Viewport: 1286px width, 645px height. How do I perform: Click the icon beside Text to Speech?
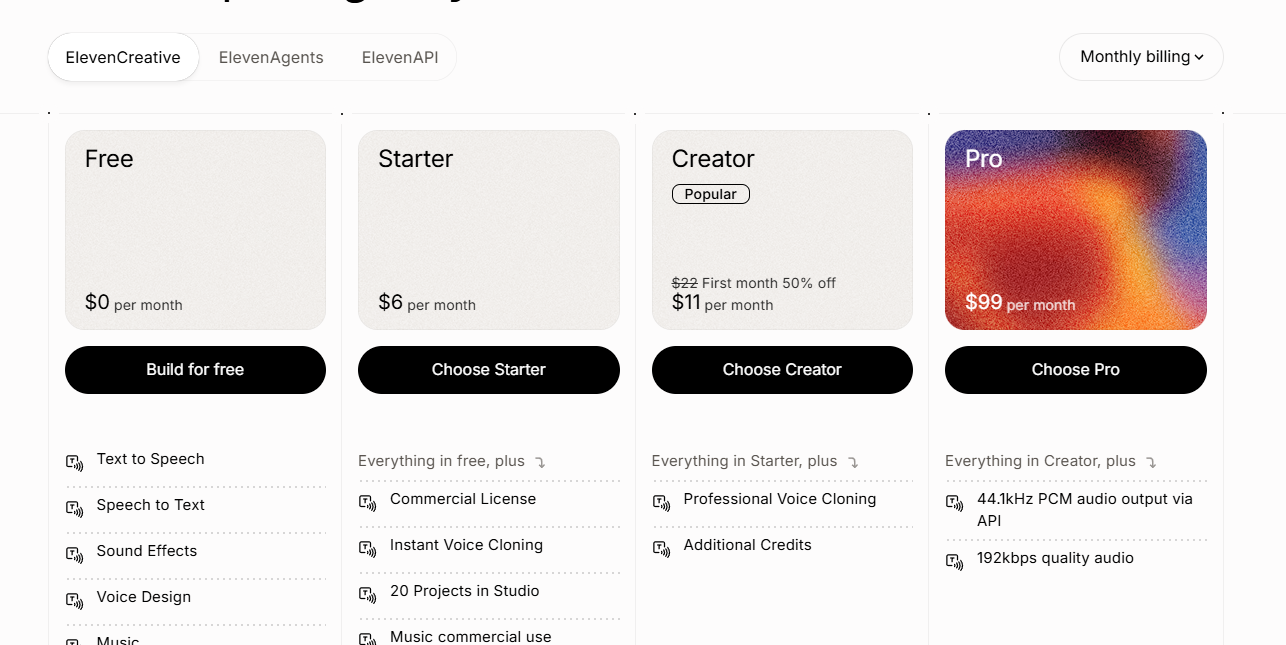75,463
